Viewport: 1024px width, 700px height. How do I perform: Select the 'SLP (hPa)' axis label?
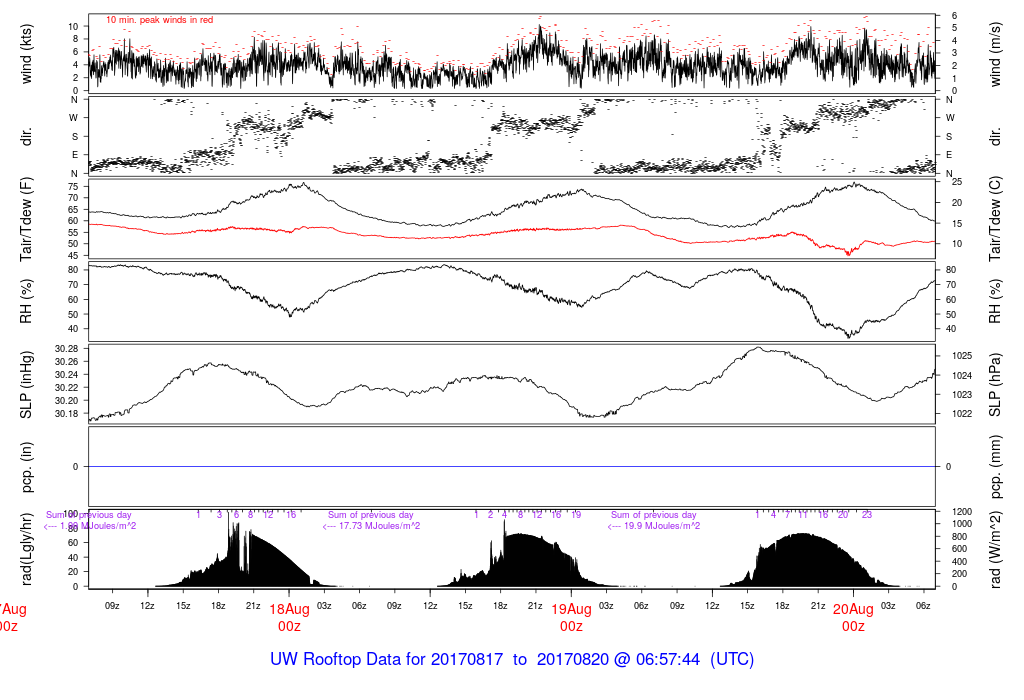click(995, 385)
